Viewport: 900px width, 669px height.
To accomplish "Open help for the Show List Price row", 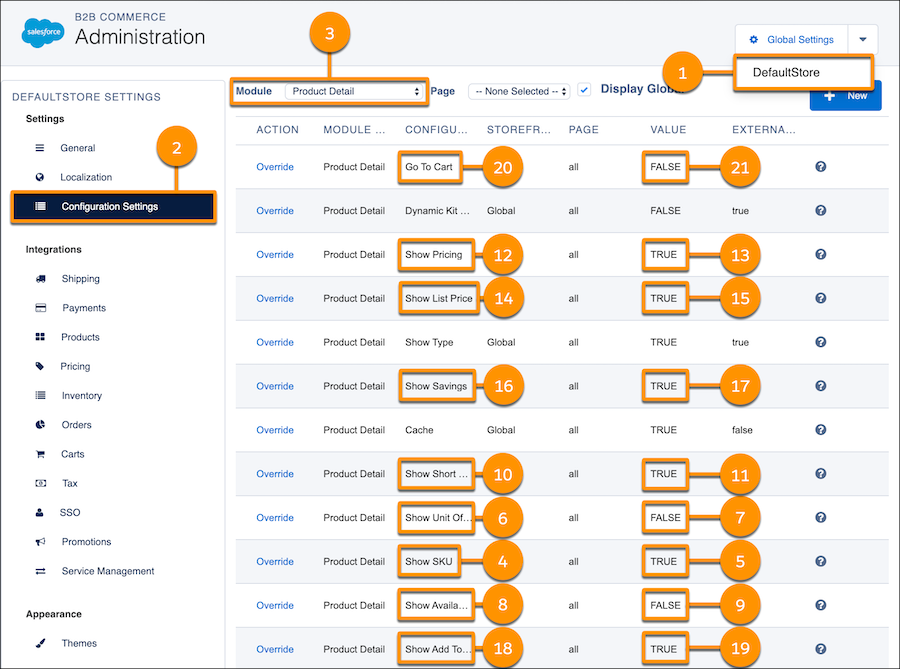I will (x=820, y=298).
